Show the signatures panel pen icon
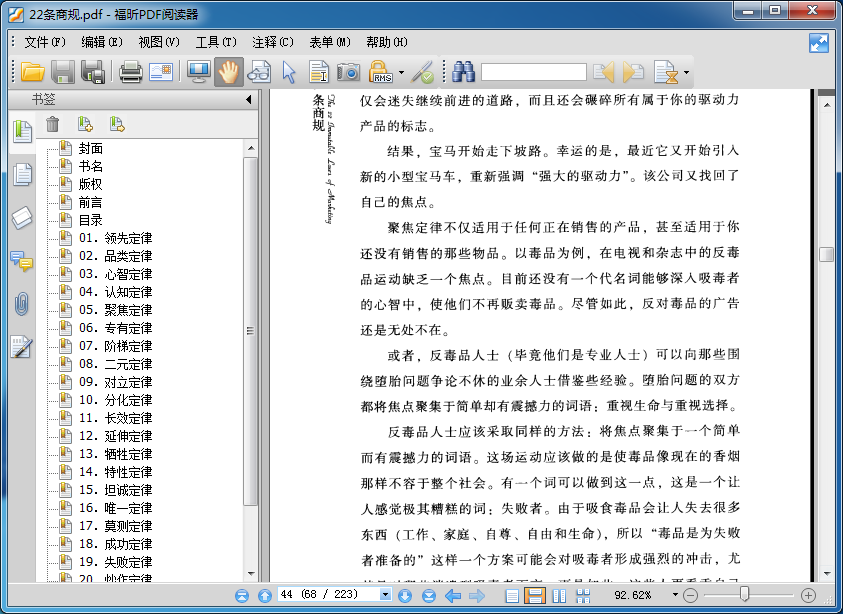The height and width of the screenshot is (614, 843). pyautogui.click(x=22, y=347)
